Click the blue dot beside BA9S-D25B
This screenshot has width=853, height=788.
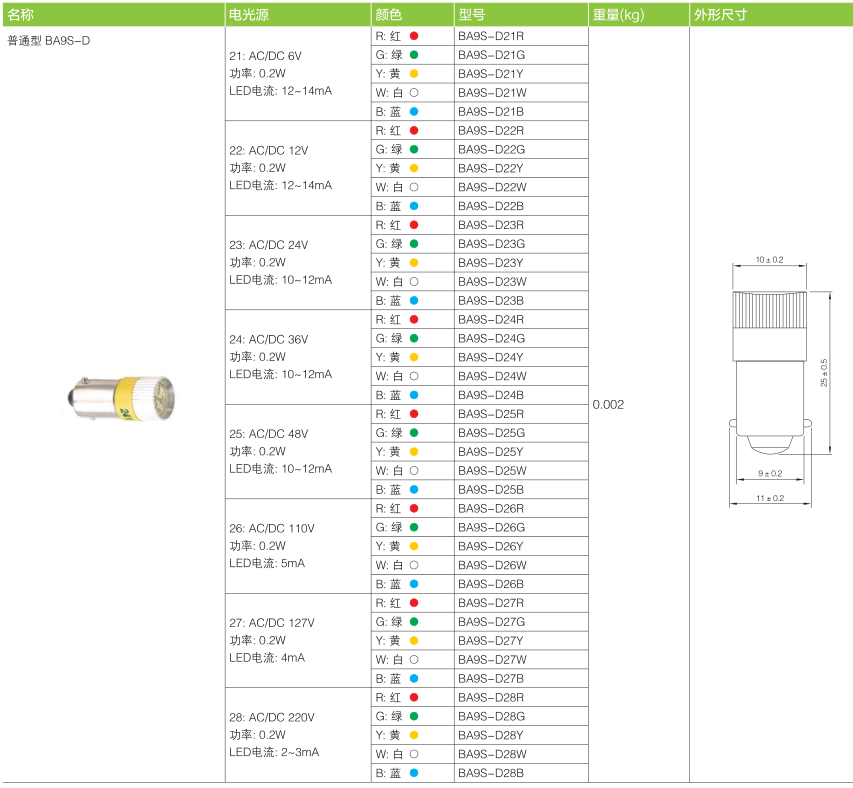pos(413,489)
